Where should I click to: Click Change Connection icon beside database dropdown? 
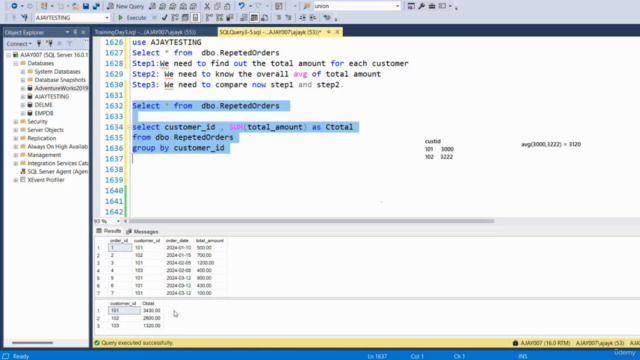[24, 18]
